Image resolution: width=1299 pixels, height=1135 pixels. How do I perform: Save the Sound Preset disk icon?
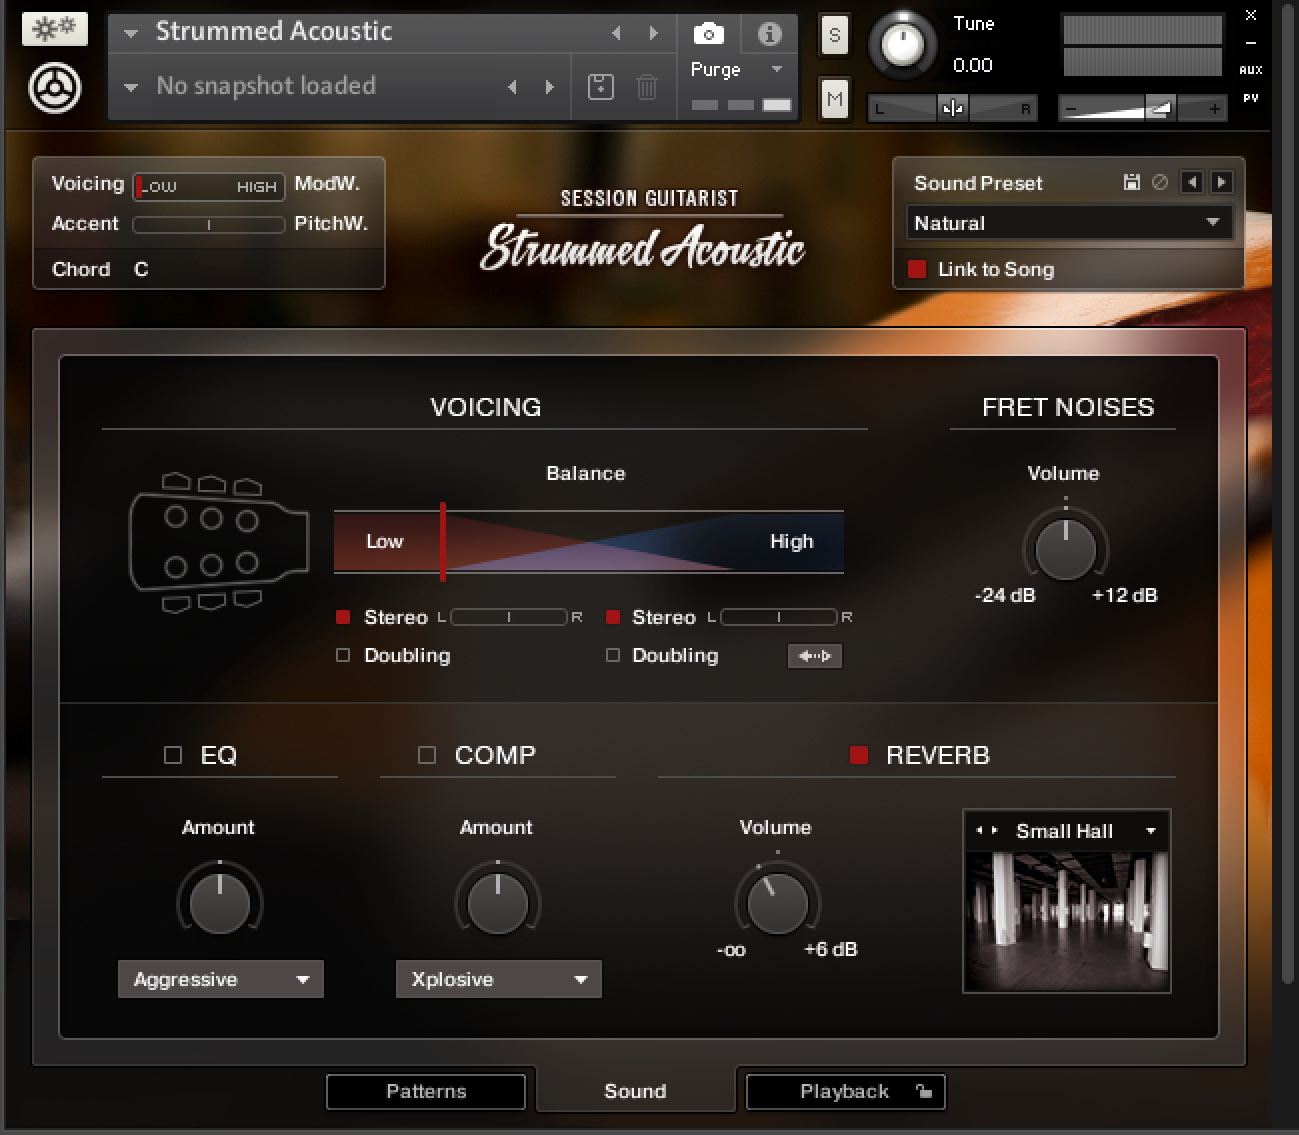point(1131,182)
